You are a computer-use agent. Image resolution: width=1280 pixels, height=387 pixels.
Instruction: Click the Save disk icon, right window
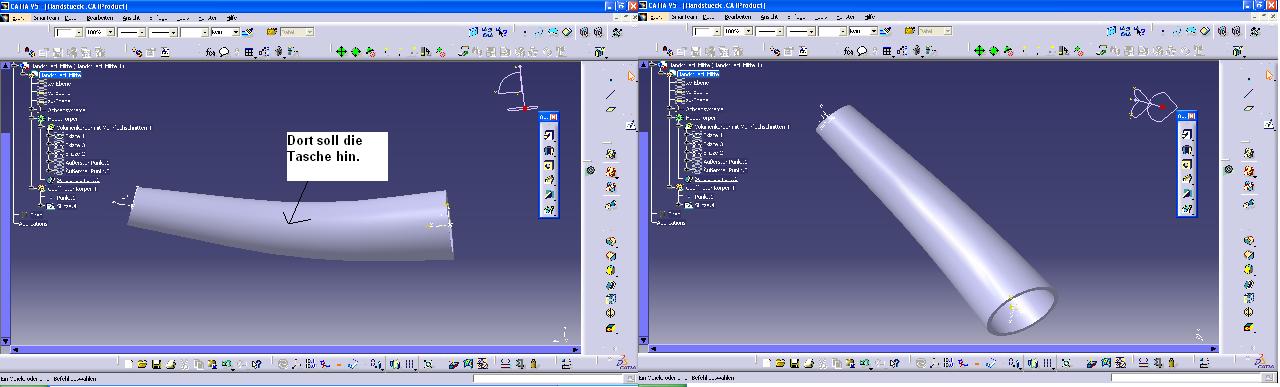795,364
